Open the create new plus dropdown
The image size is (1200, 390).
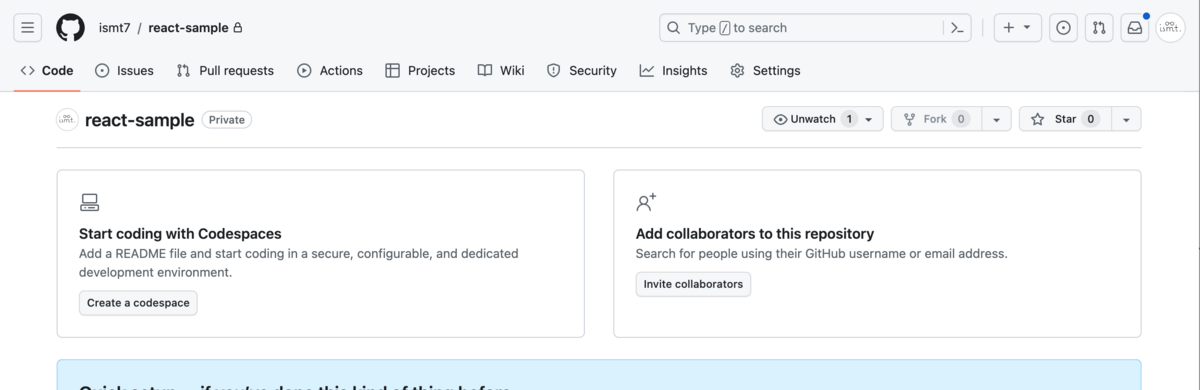click(1018, 28)
